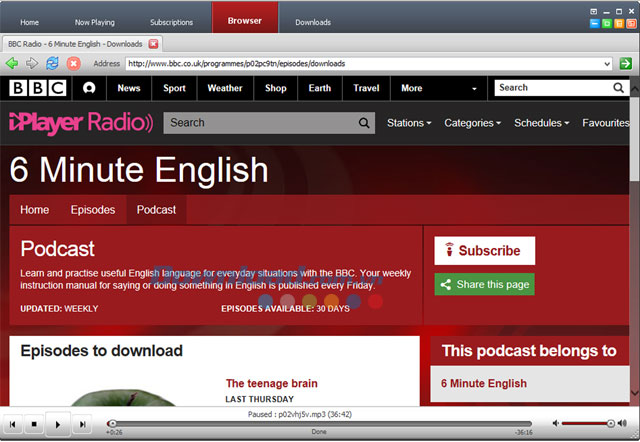640x442 pixels.
Task: Click the browser back arrow
Action: click(x=12, y=63)
